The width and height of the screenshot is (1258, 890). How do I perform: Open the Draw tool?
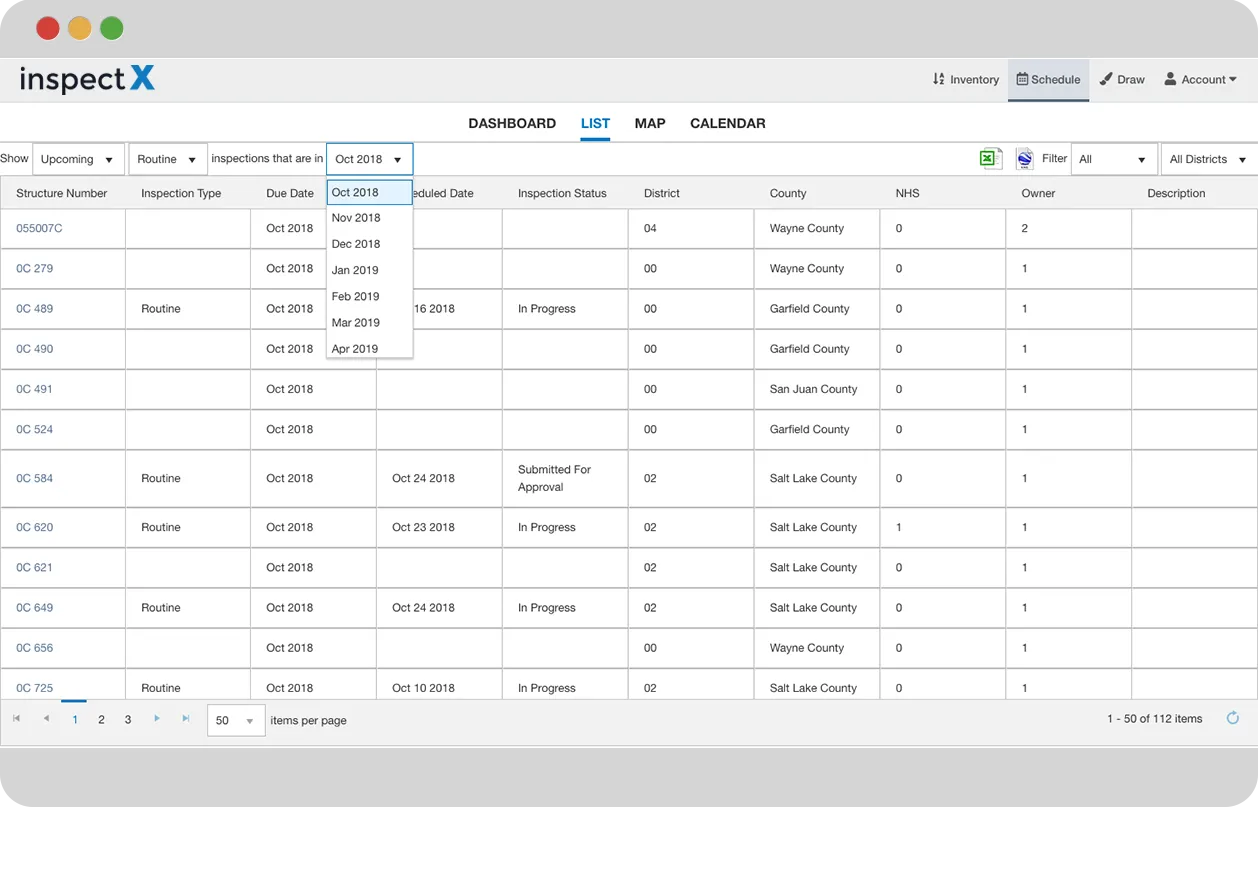click(x=1122, y=79)
